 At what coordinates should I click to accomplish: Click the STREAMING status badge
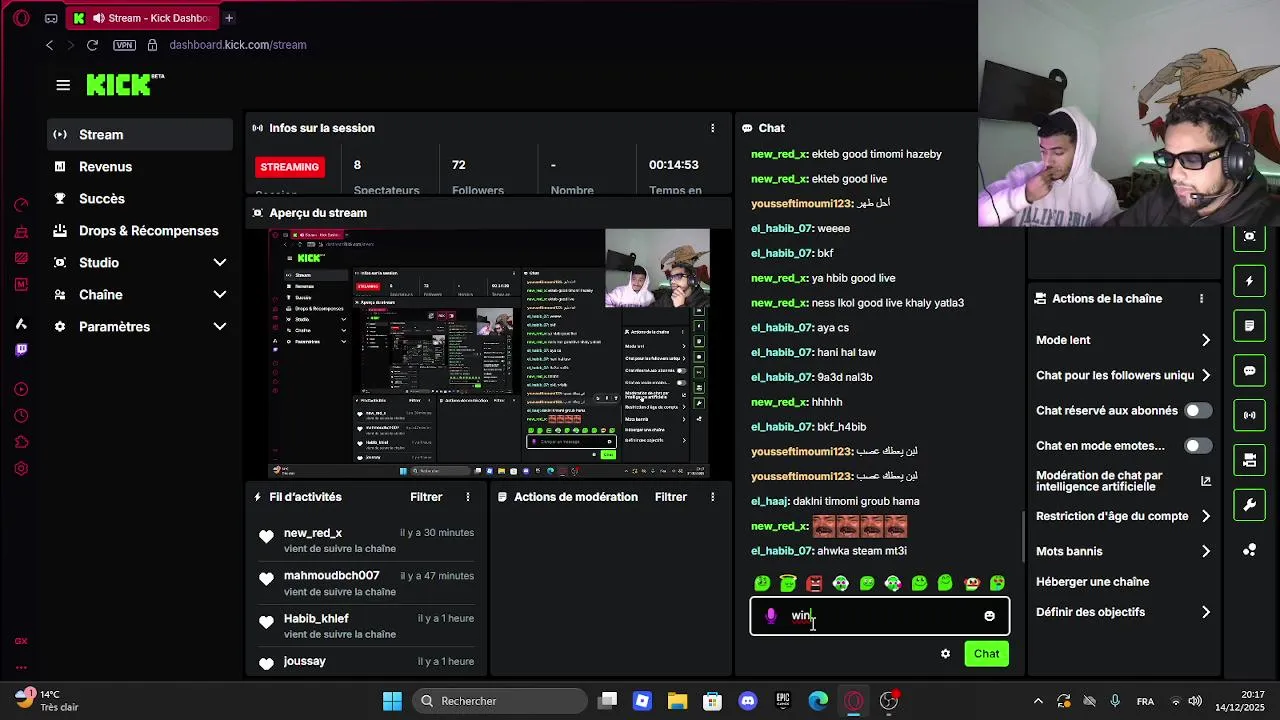(x=289, y=167)
